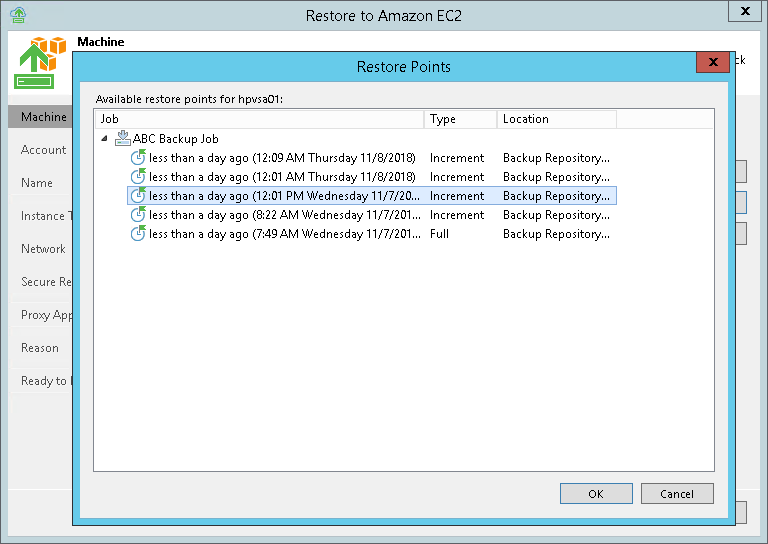The height and width of the screenshot is (544, 768).
Task: Go to the Account wizard step
Action: 44,150
